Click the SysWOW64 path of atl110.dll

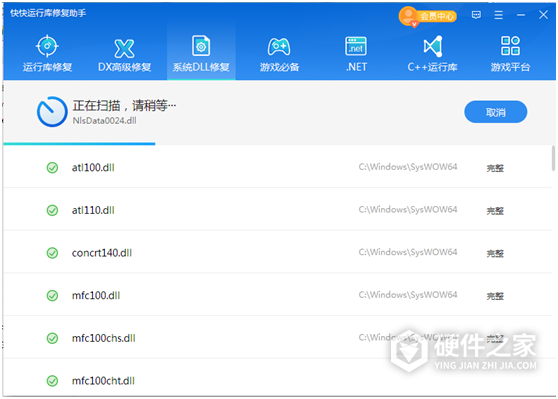[x=408, y=210]
